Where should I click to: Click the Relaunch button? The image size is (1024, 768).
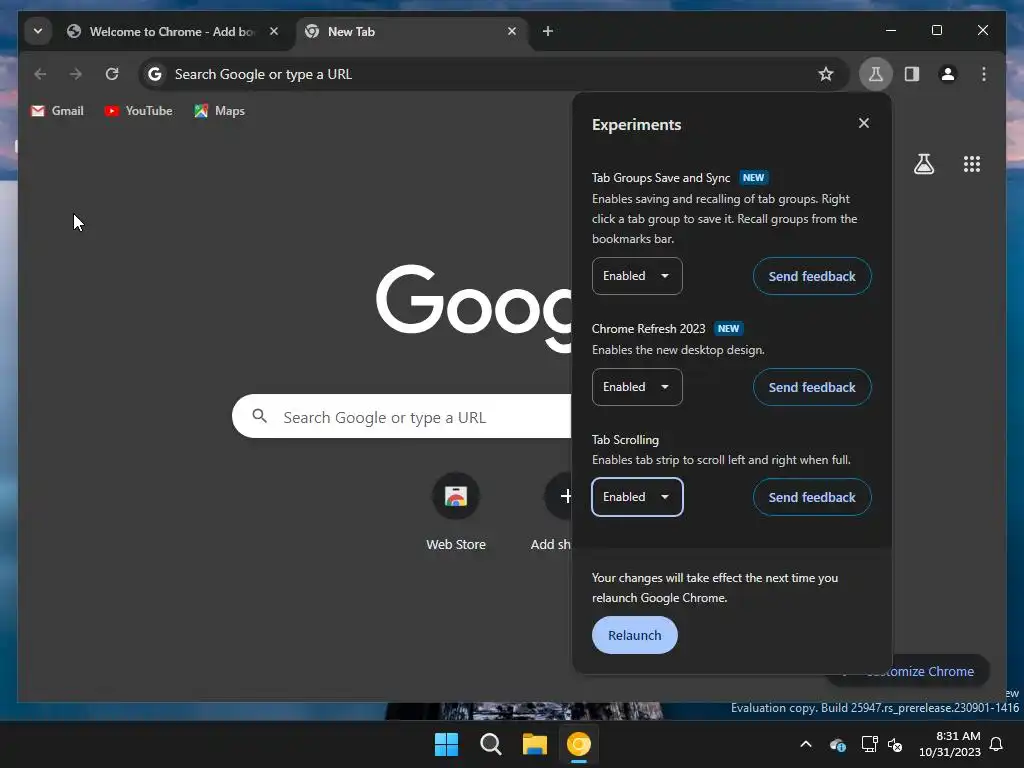(x=634, y=635)
